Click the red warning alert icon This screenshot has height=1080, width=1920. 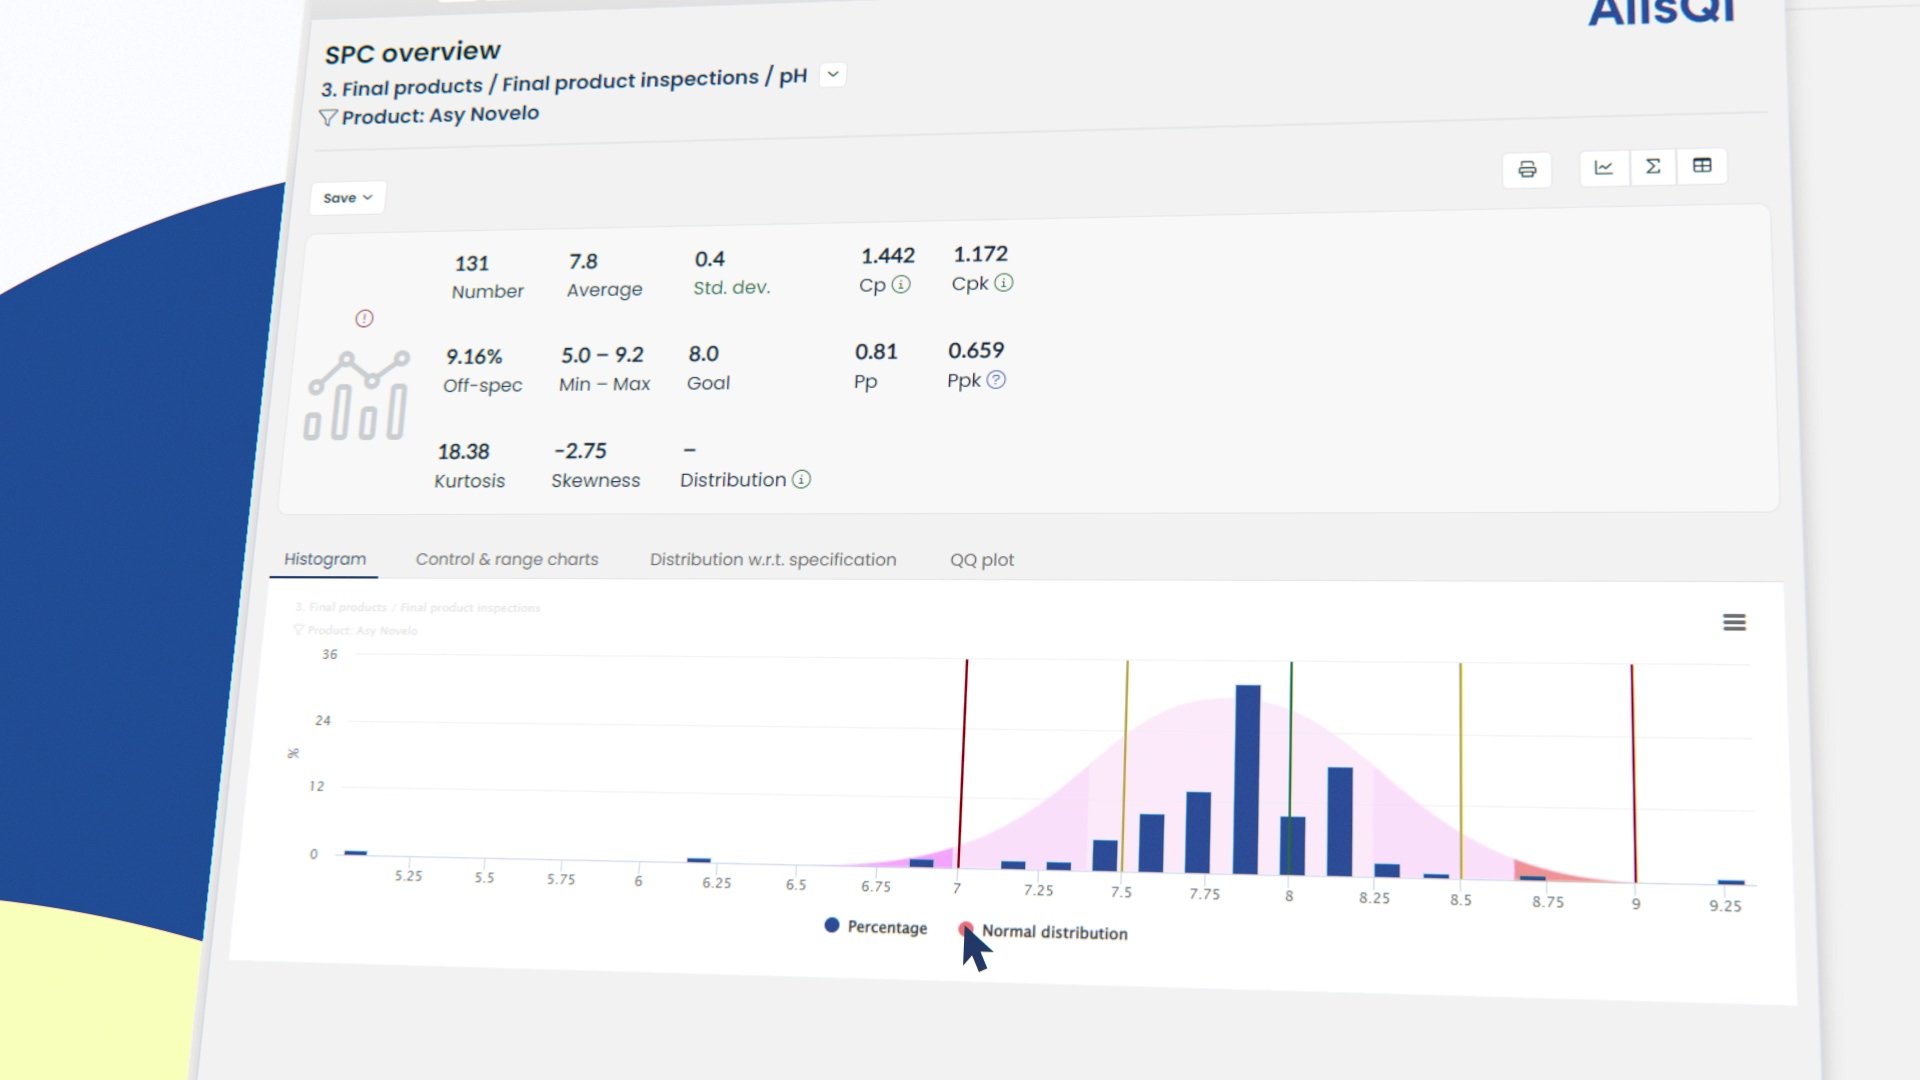[364, 318]
